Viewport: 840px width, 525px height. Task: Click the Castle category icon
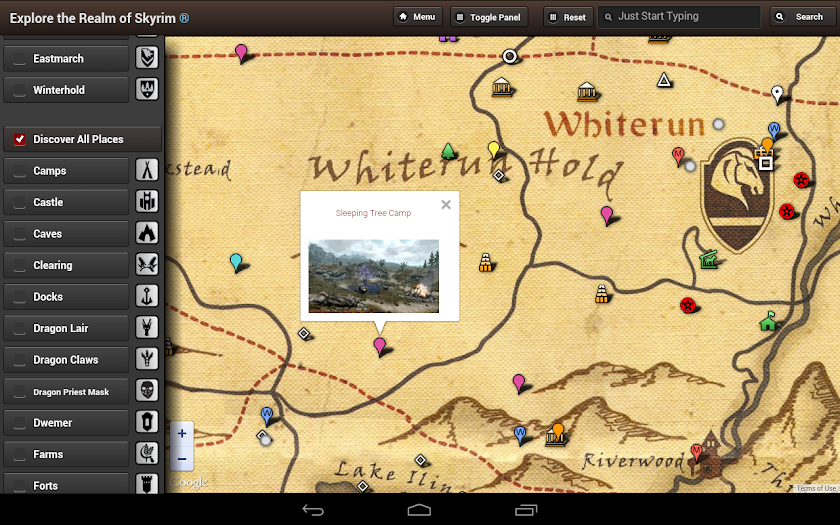click(x=147, y=201)
